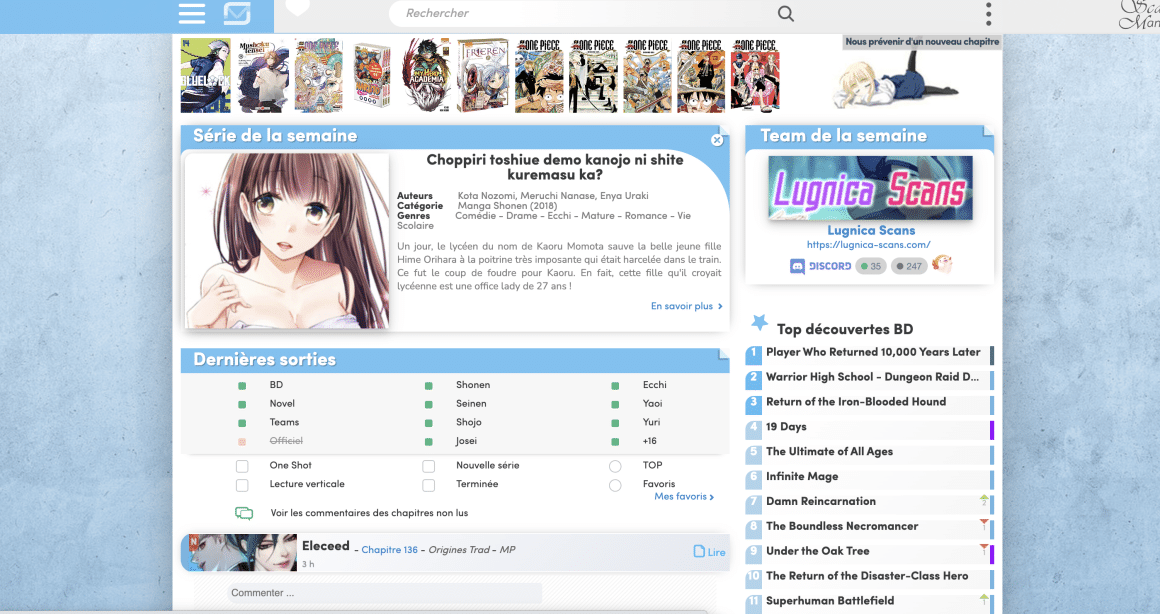
Task: Click the En savoir plus link
Action: 687,306
